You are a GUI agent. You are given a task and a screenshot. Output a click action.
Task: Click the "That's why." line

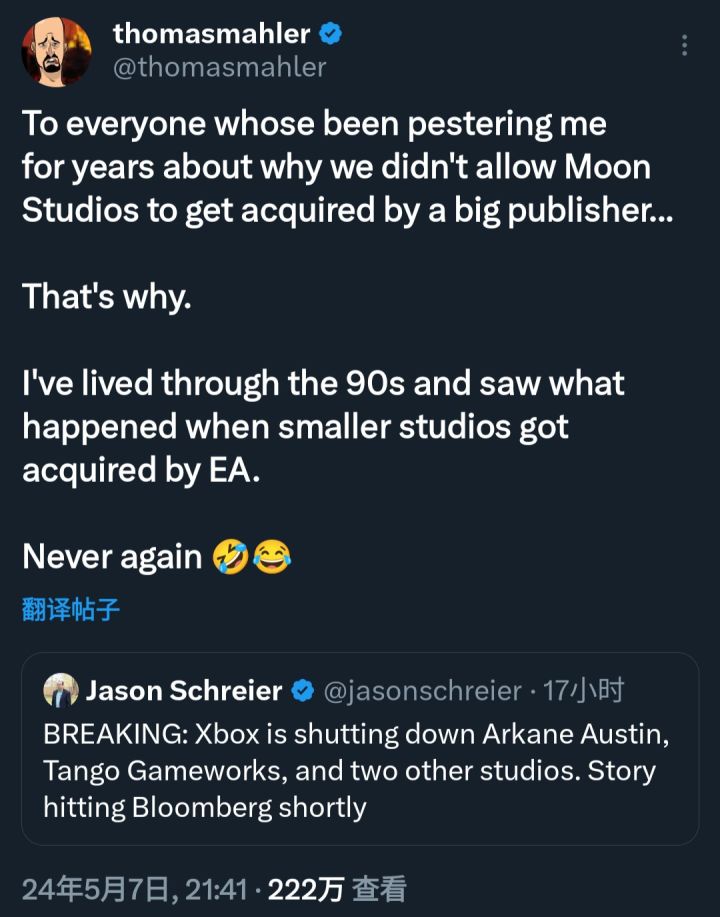[x=106, y=297]
